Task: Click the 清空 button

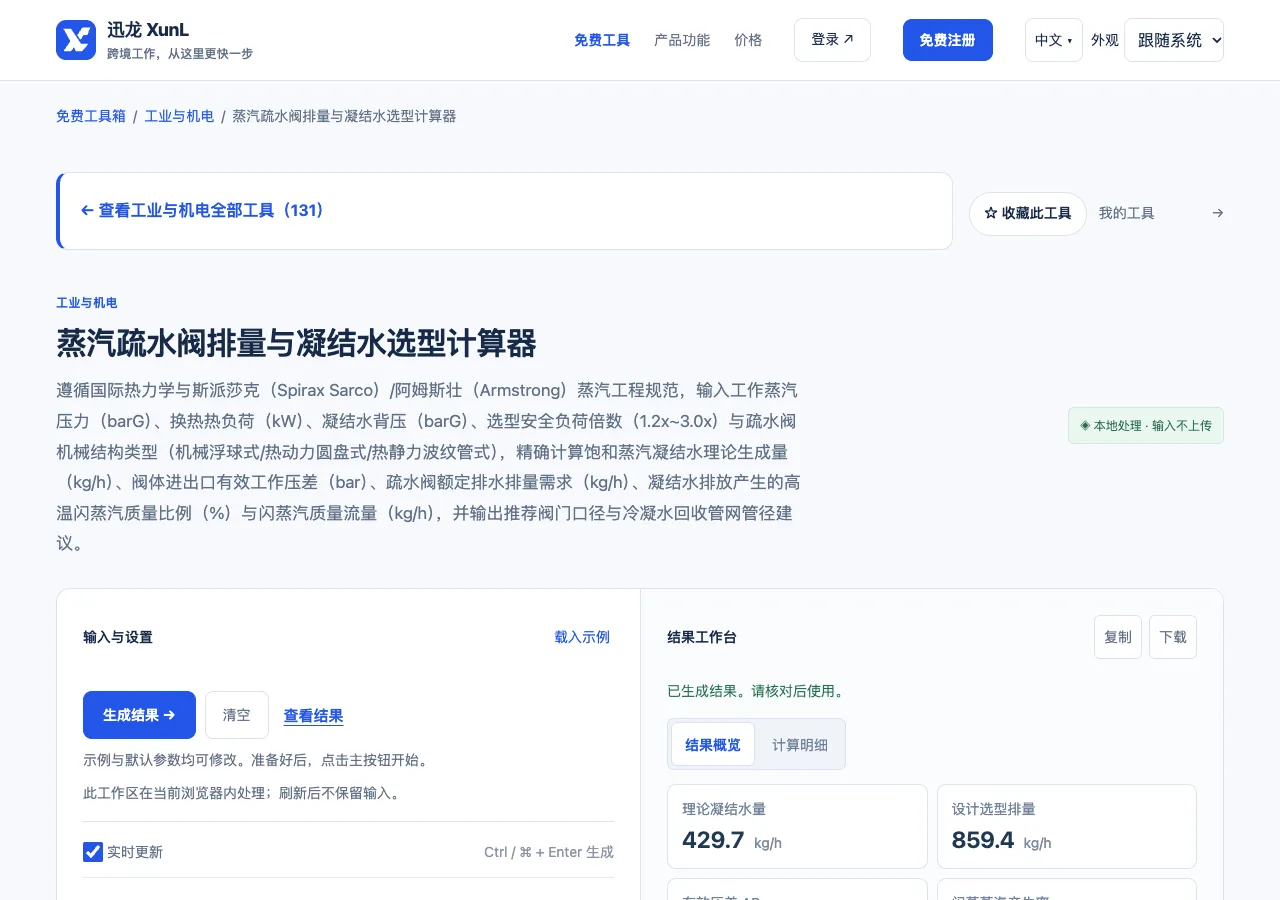Action: (237, 715)
